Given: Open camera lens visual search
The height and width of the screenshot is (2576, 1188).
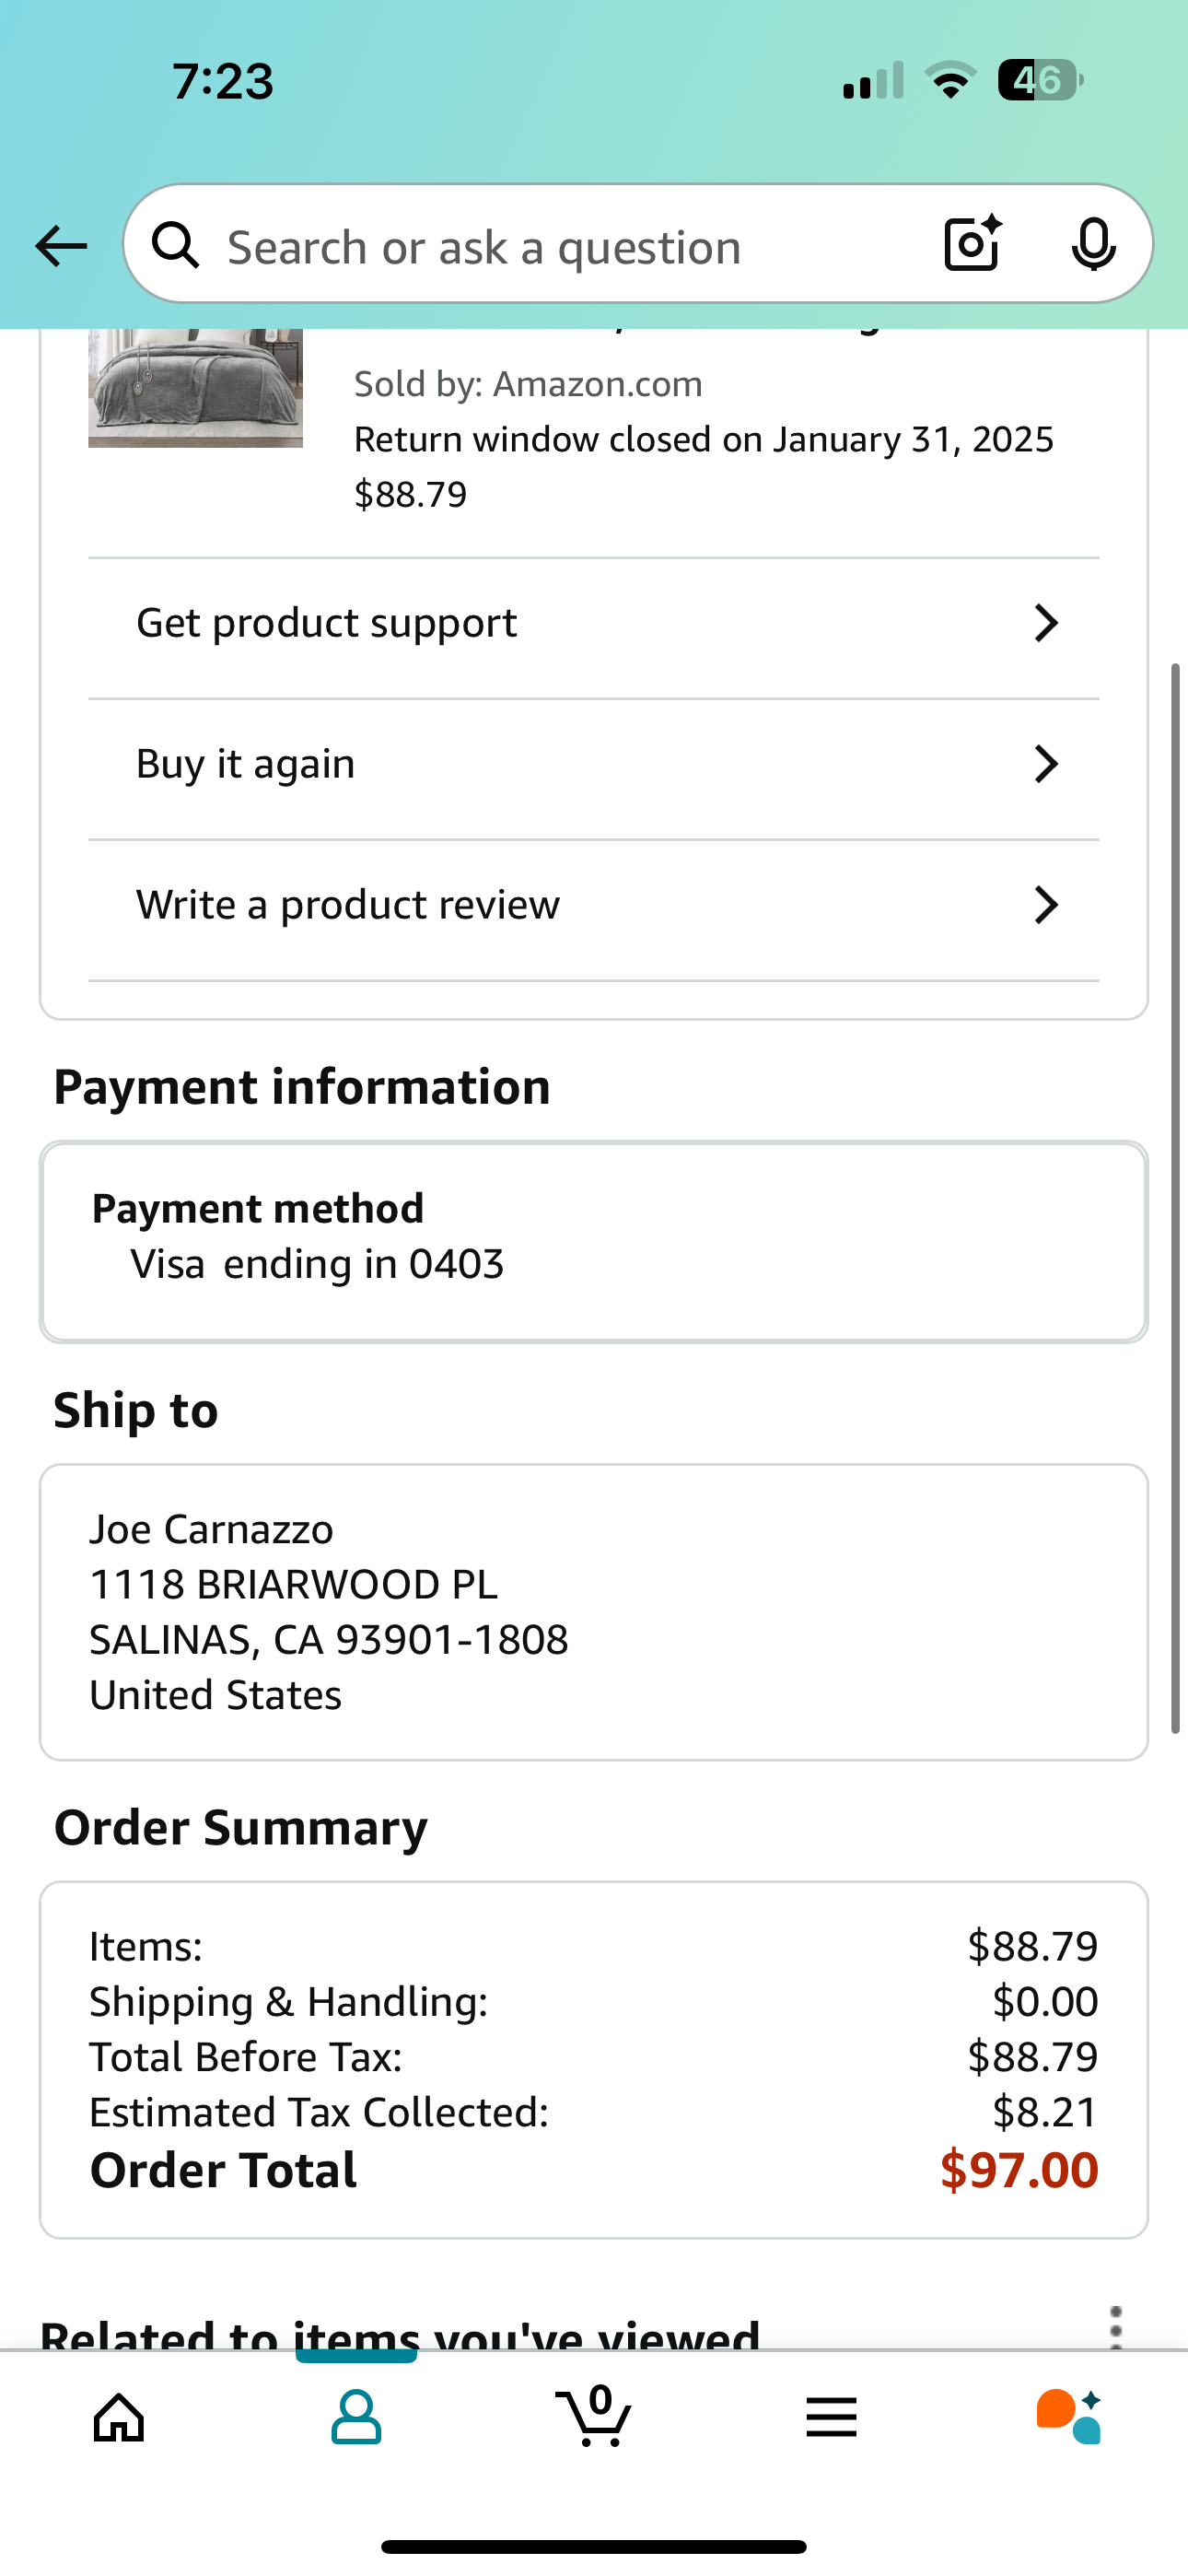Looking at the screenshot, I should click(x=973, y=243).
